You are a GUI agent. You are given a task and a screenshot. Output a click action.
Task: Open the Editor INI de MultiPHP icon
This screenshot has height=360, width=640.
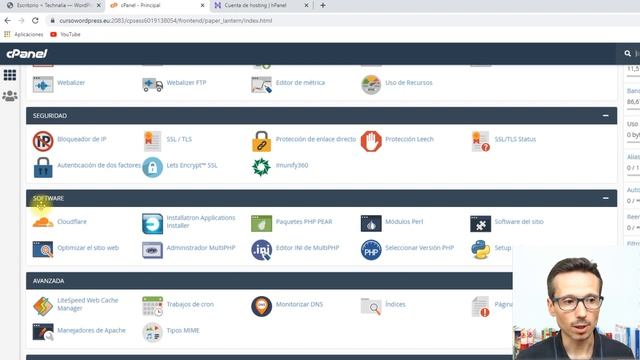point(262,250)
